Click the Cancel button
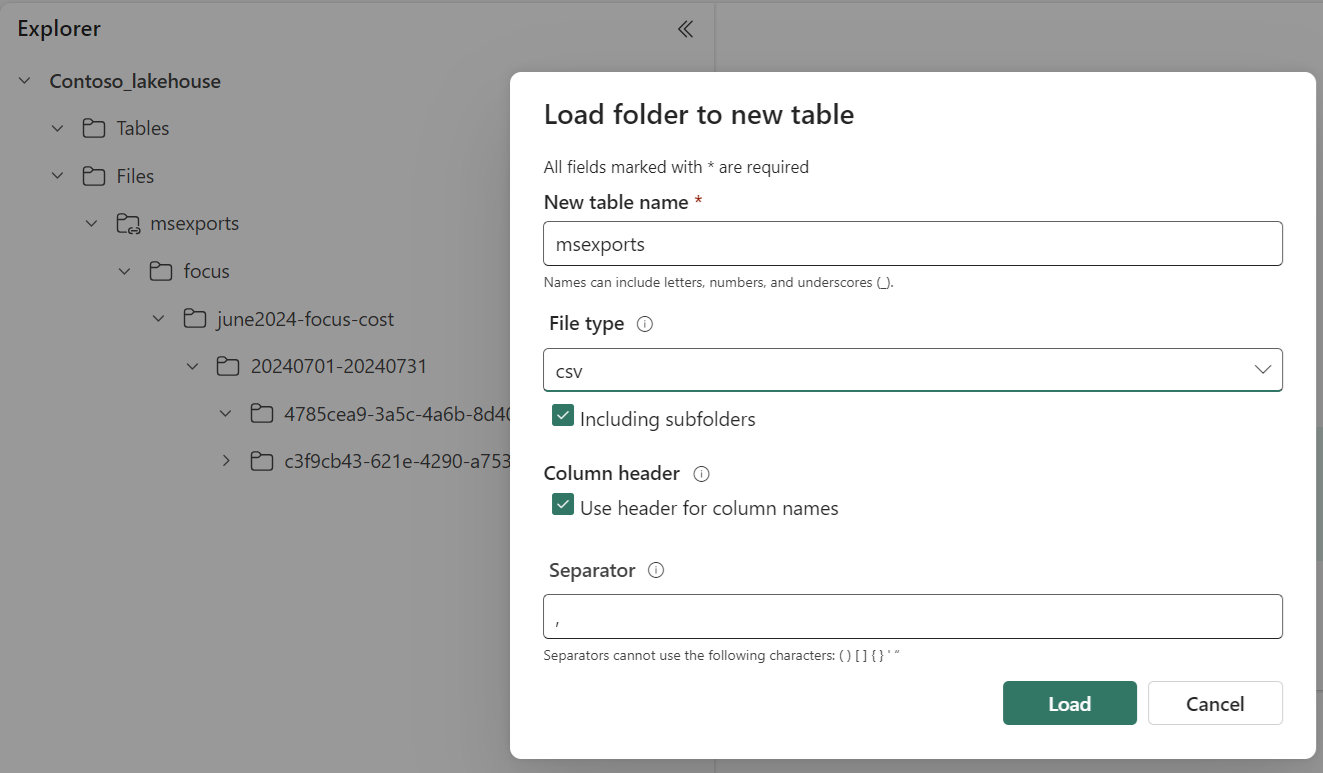 click(1214, 703)
